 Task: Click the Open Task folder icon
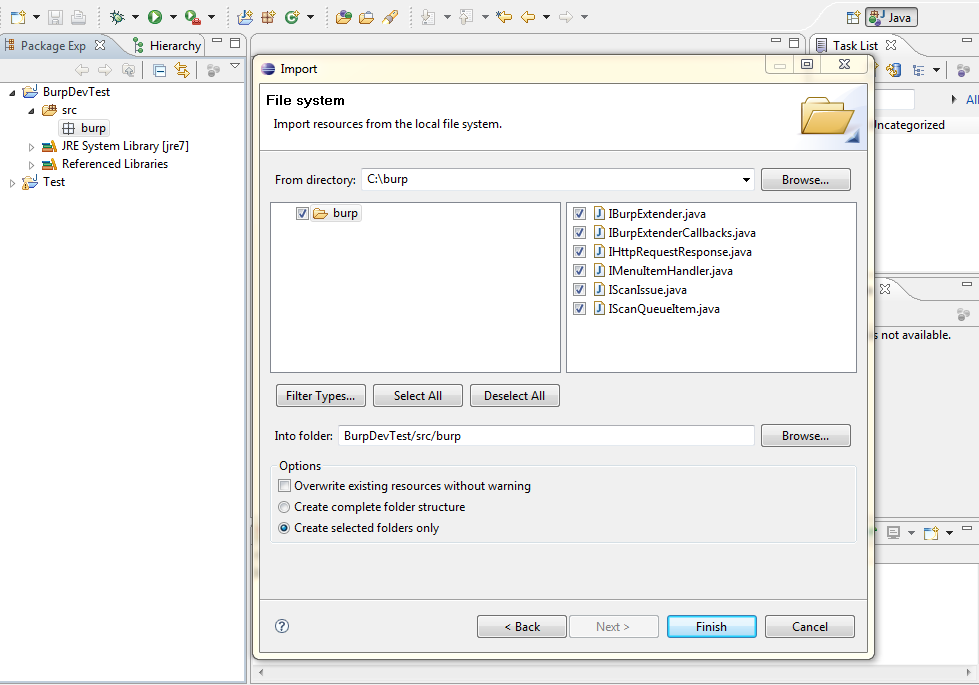coord(367,17)
